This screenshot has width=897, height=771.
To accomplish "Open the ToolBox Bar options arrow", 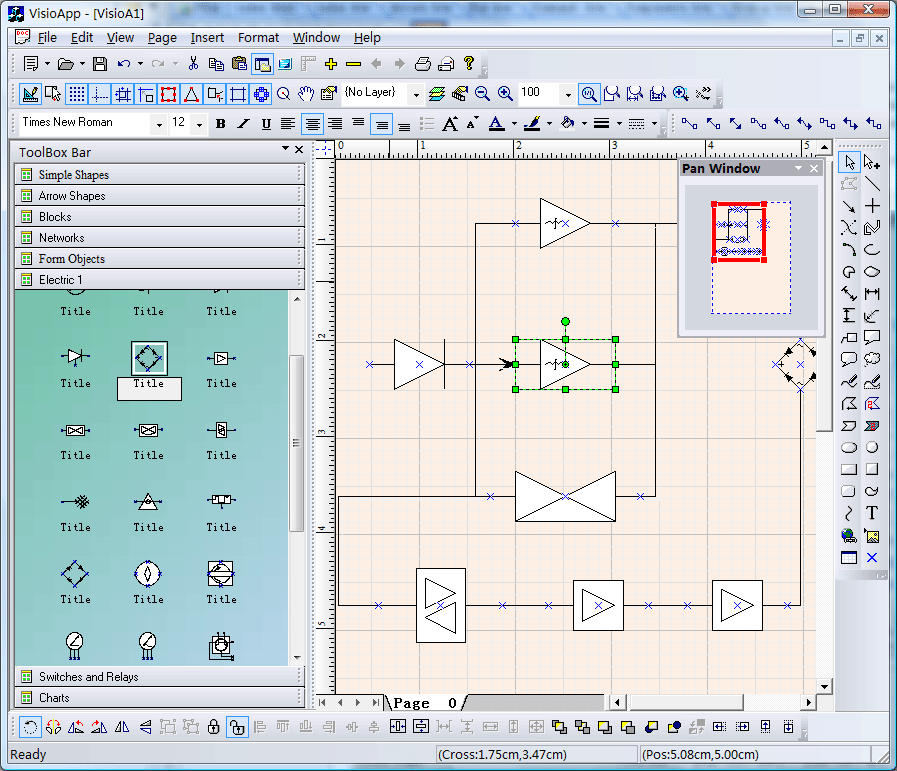I will pos(285,149).
